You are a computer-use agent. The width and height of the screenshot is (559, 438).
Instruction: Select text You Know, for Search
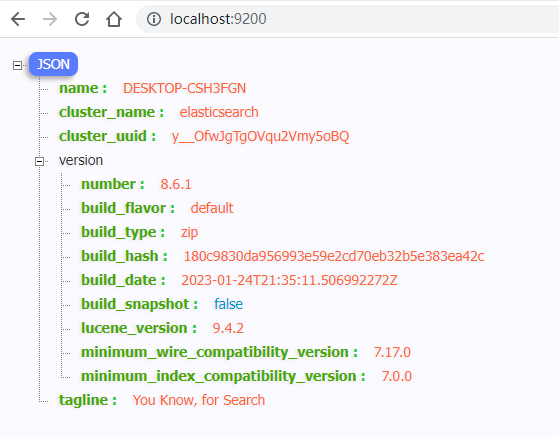199,400
